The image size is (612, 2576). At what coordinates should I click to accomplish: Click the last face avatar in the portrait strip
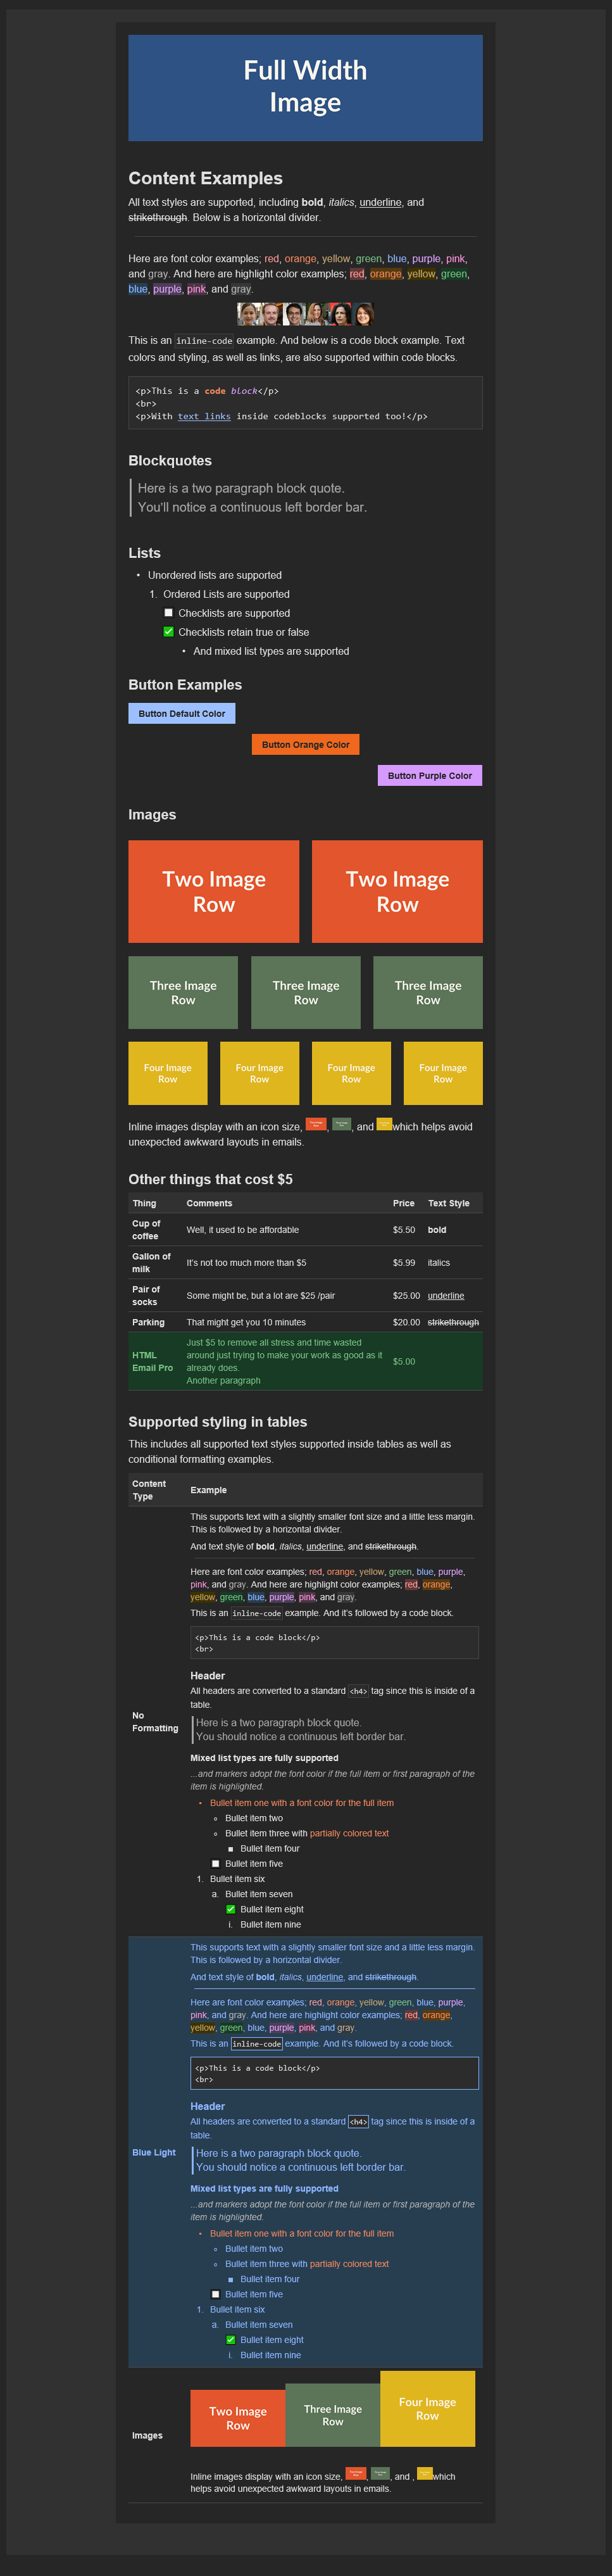(x=363, y=314)
